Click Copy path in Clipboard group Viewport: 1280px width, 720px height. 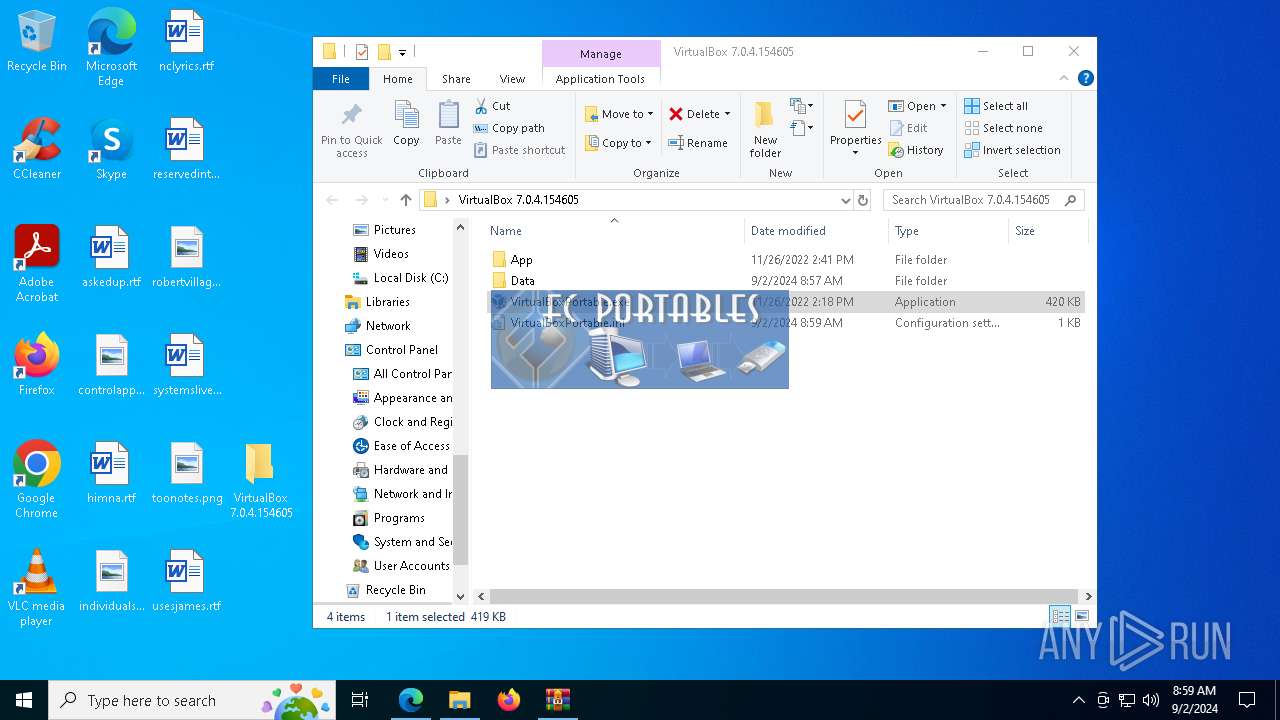point(509,128)
